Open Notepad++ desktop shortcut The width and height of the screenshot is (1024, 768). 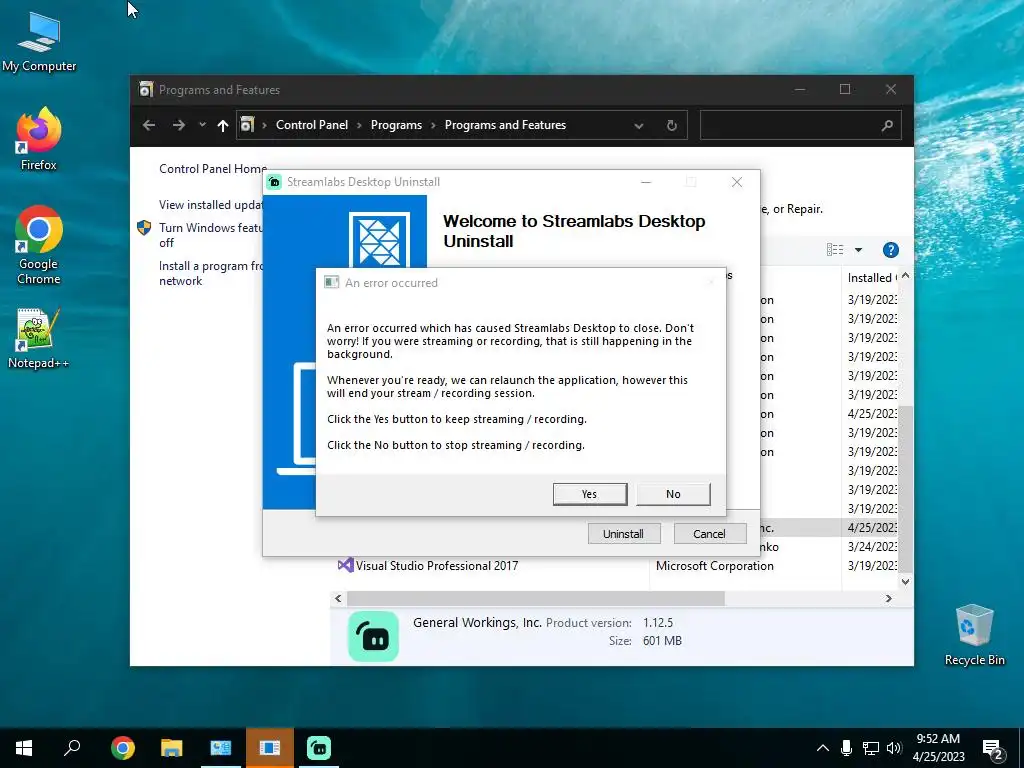39,338
